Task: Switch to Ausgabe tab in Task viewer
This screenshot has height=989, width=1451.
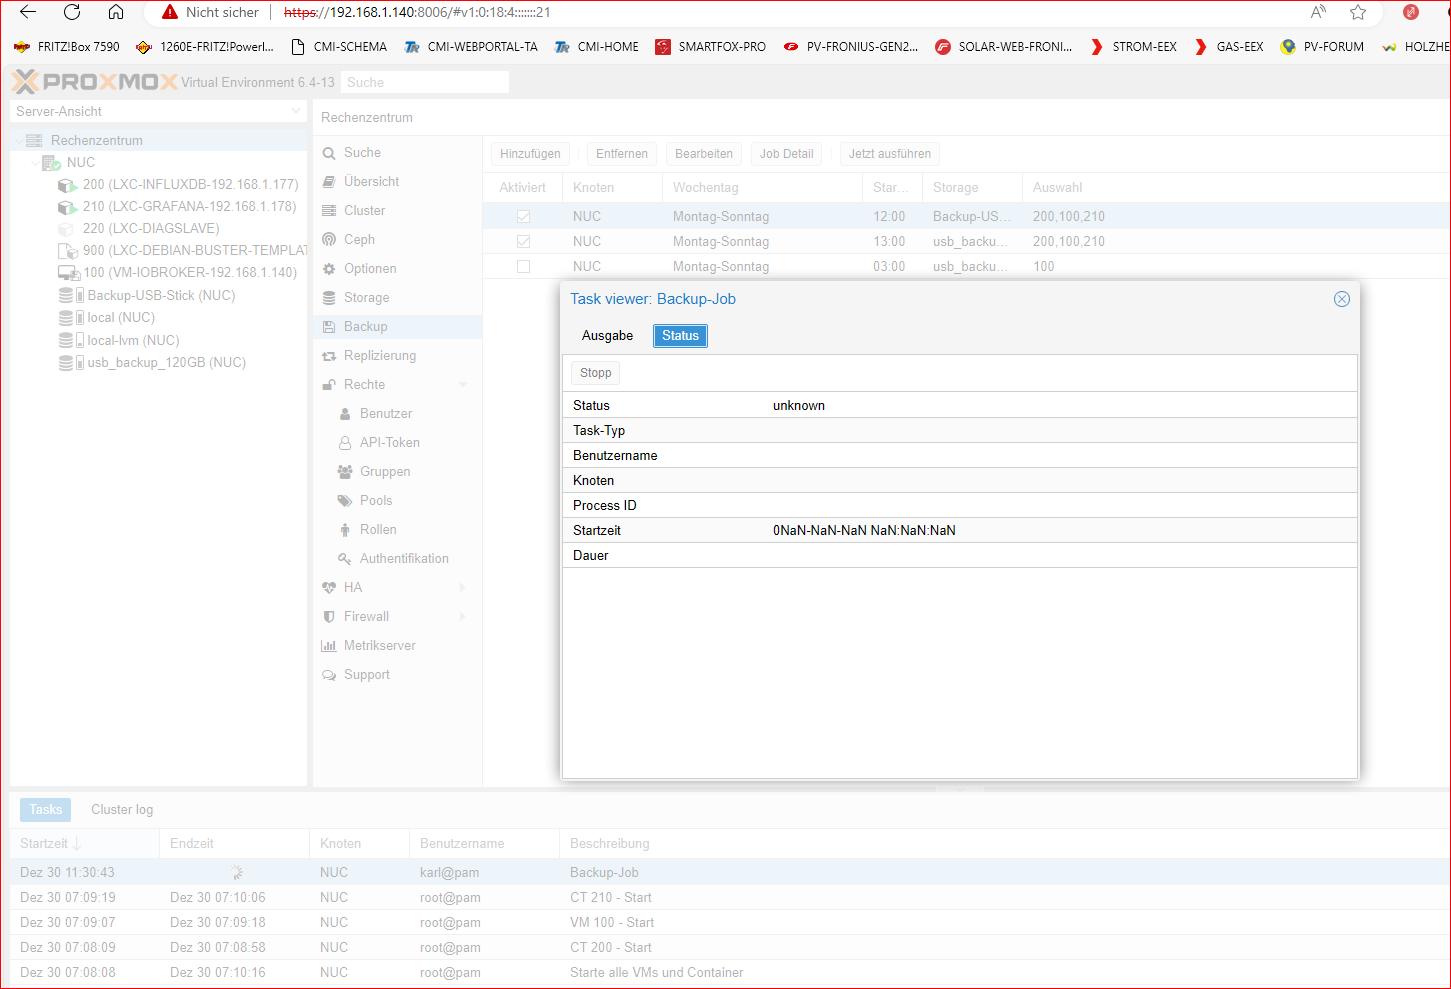Action: [608, 335]
